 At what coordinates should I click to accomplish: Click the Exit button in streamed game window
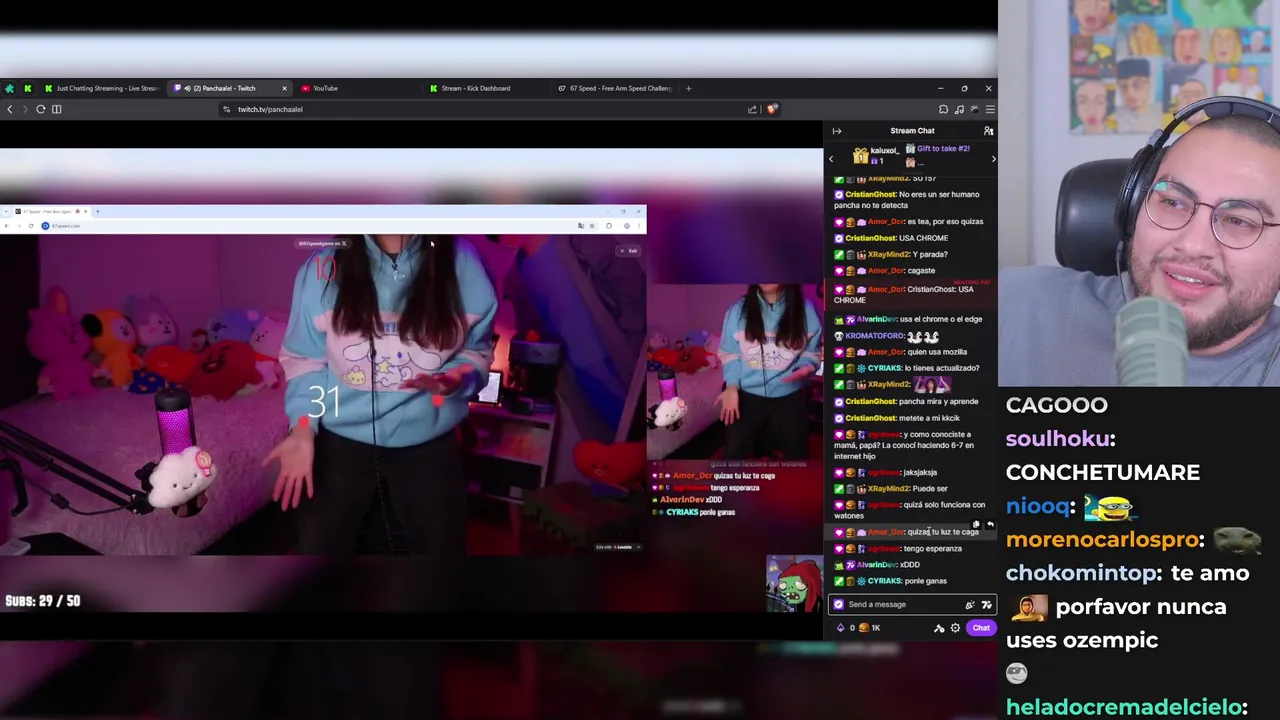click(x=628, y=251)
